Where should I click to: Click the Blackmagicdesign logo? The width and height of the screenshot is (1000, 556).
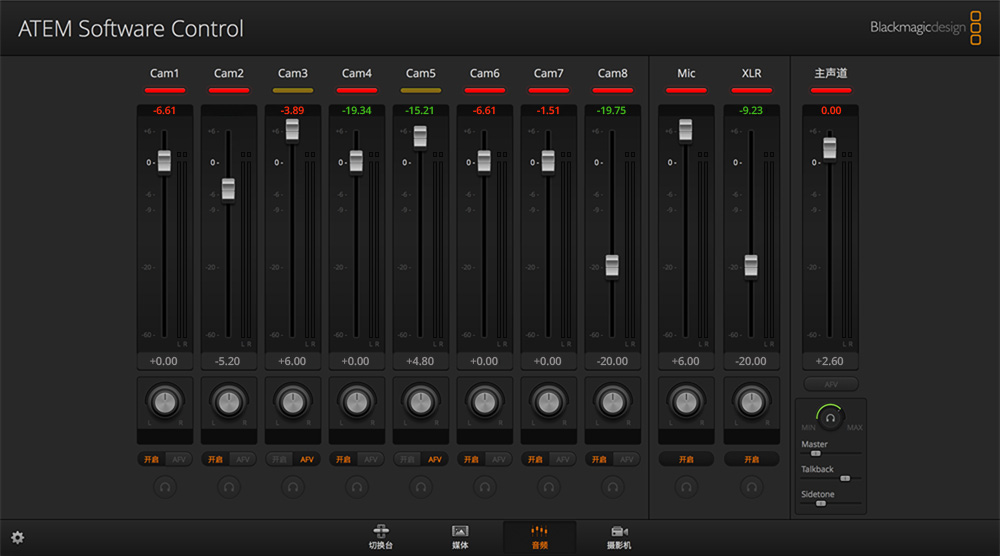pyautogui.click(x=925, y=27)
